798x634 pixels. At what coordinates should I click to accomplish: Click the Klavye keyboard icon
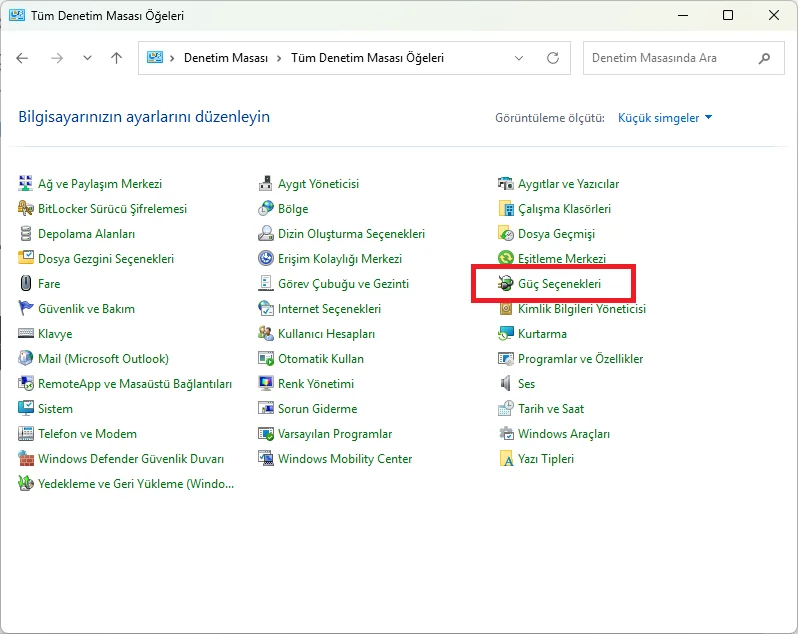(x=25, y=333)
